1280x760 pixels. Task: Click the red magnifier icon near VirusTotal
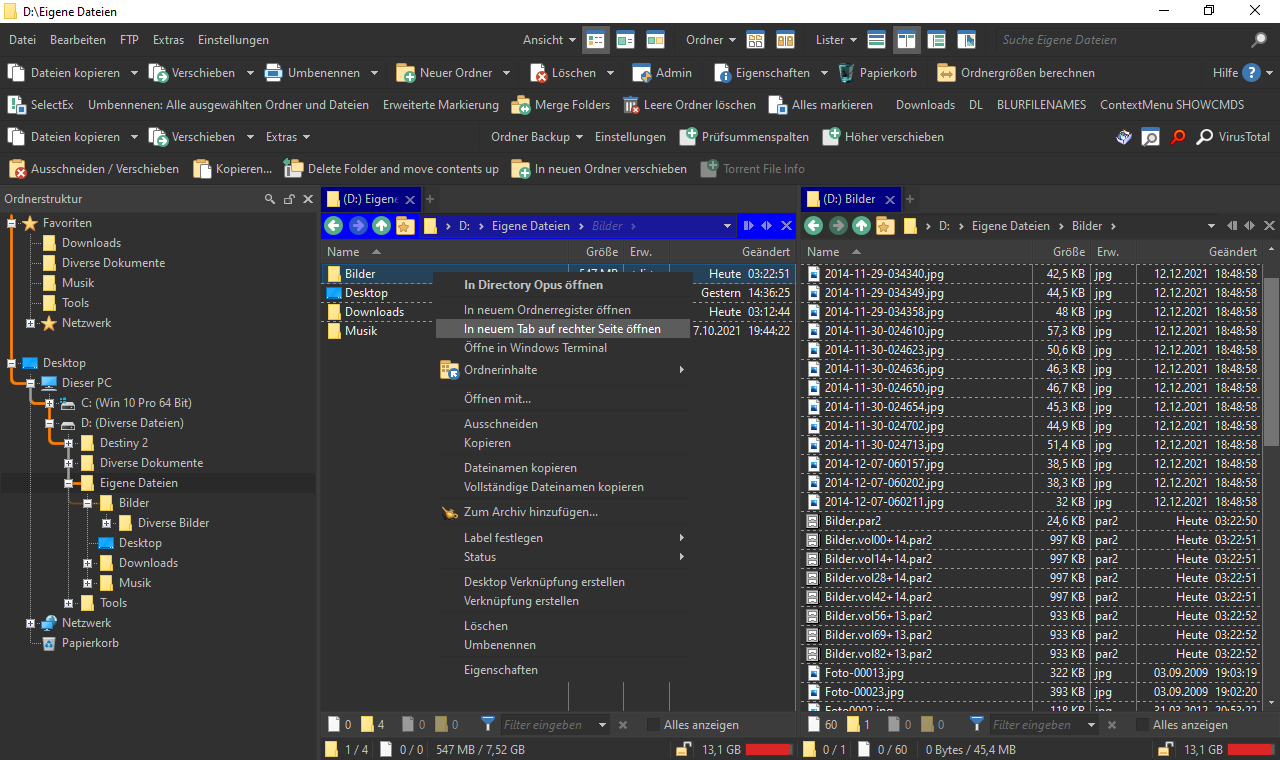click(1178, 137)
